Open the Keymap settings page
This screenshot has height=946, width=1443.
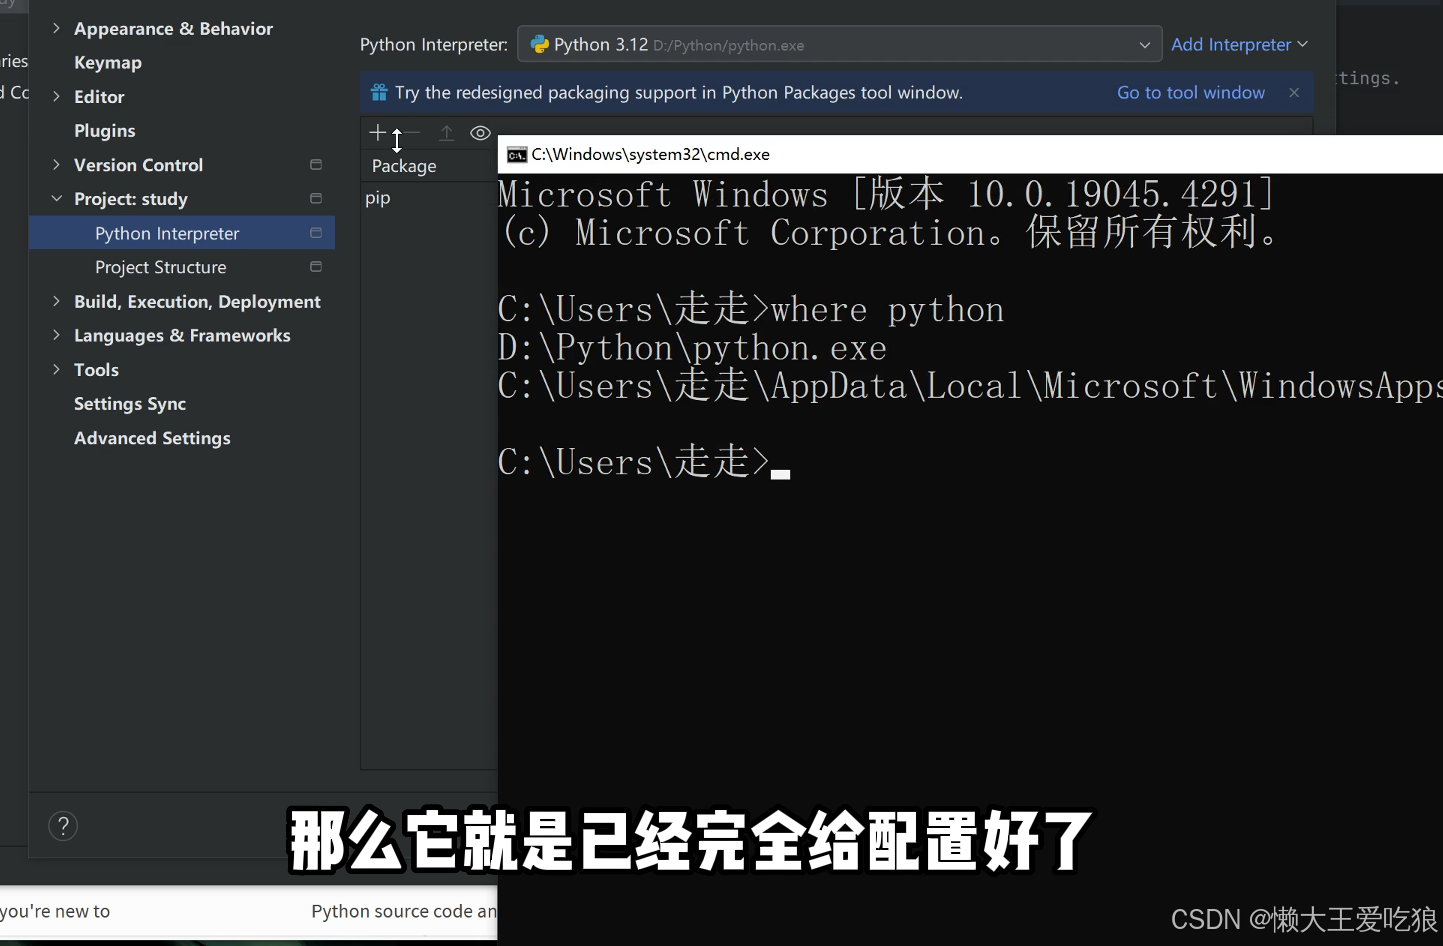[108, 62]
